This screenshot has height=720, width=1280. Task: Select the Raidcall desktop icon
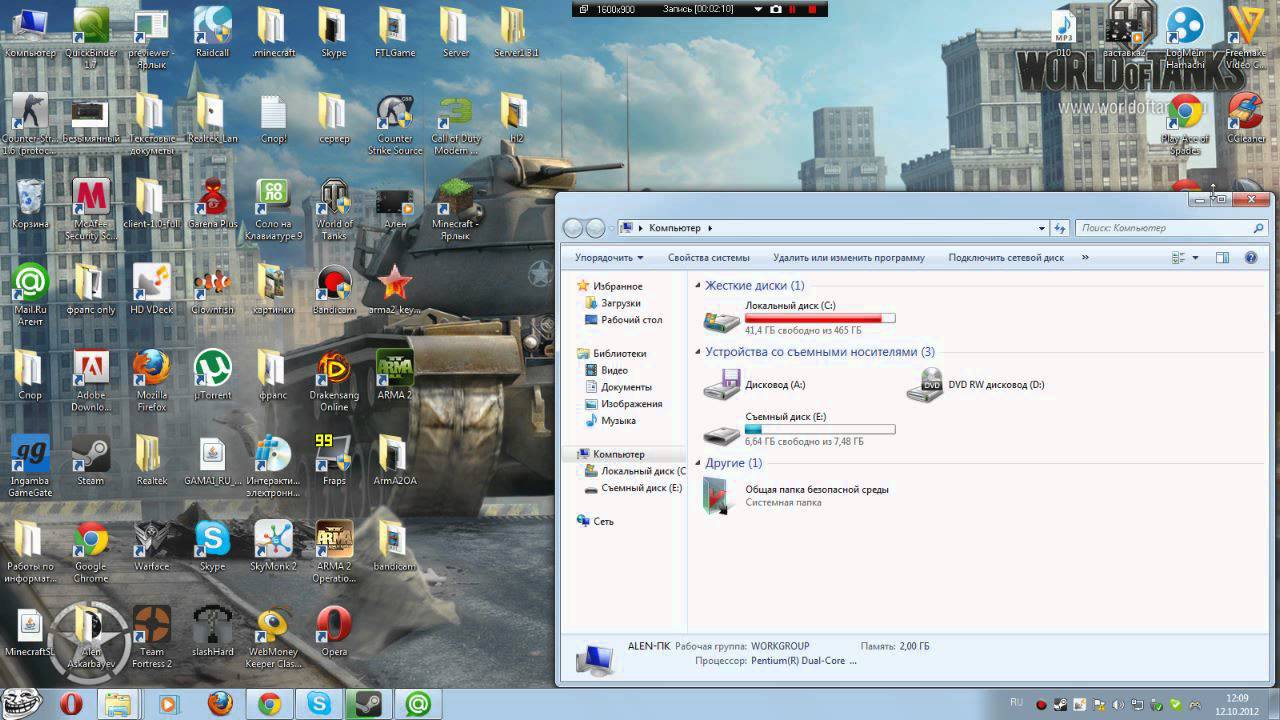coord(212,32)
